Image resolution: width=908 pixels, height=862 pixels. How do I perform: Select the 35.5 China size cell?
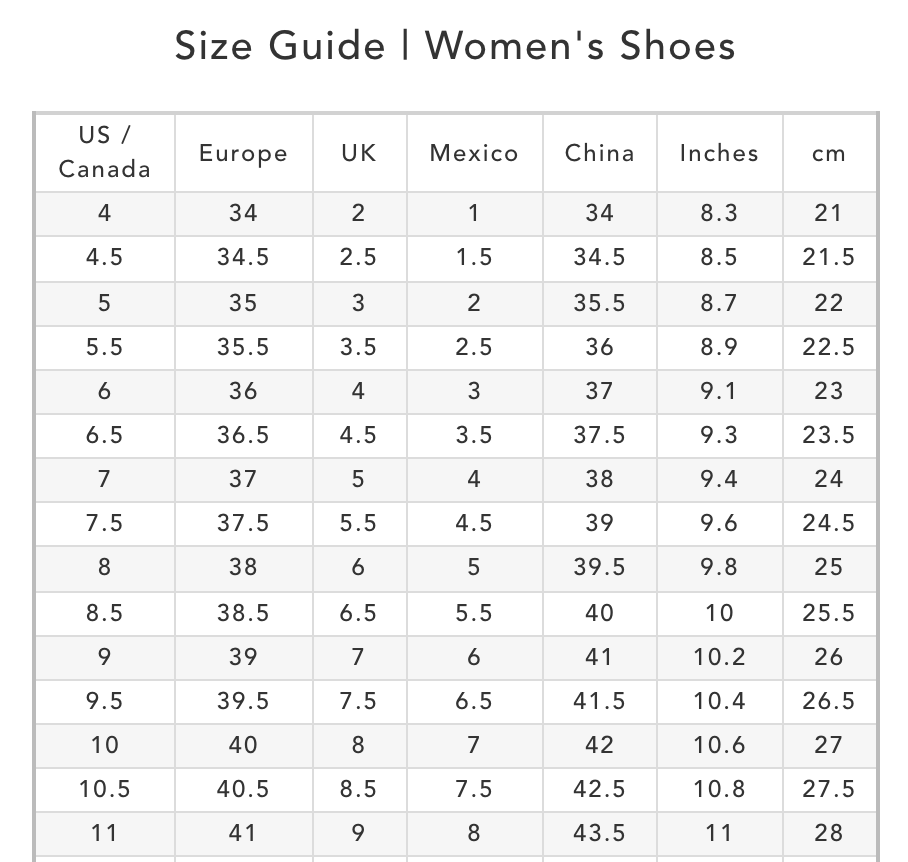coord(599,303)
